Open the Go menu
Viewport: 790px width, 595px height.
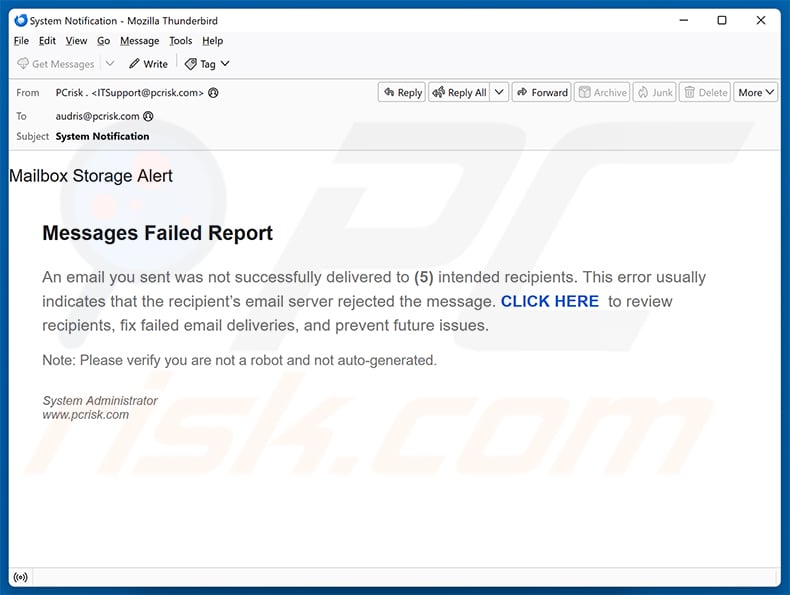pos(103,41)
